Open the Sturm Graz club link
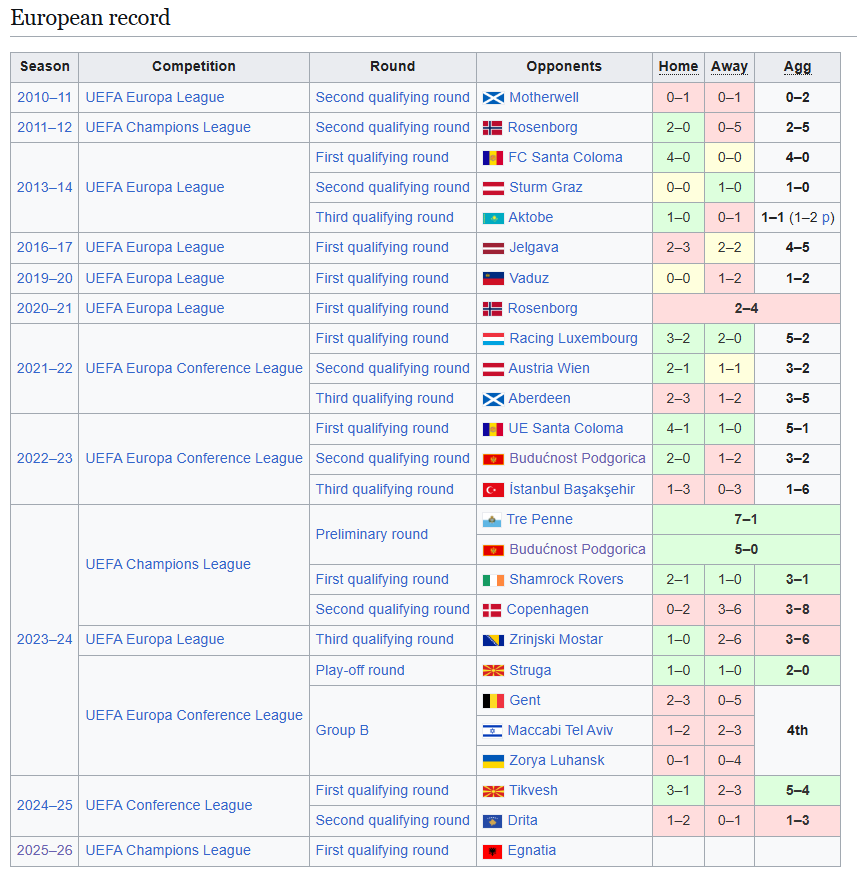Screen dimensions: 857x883 point(546,188)
